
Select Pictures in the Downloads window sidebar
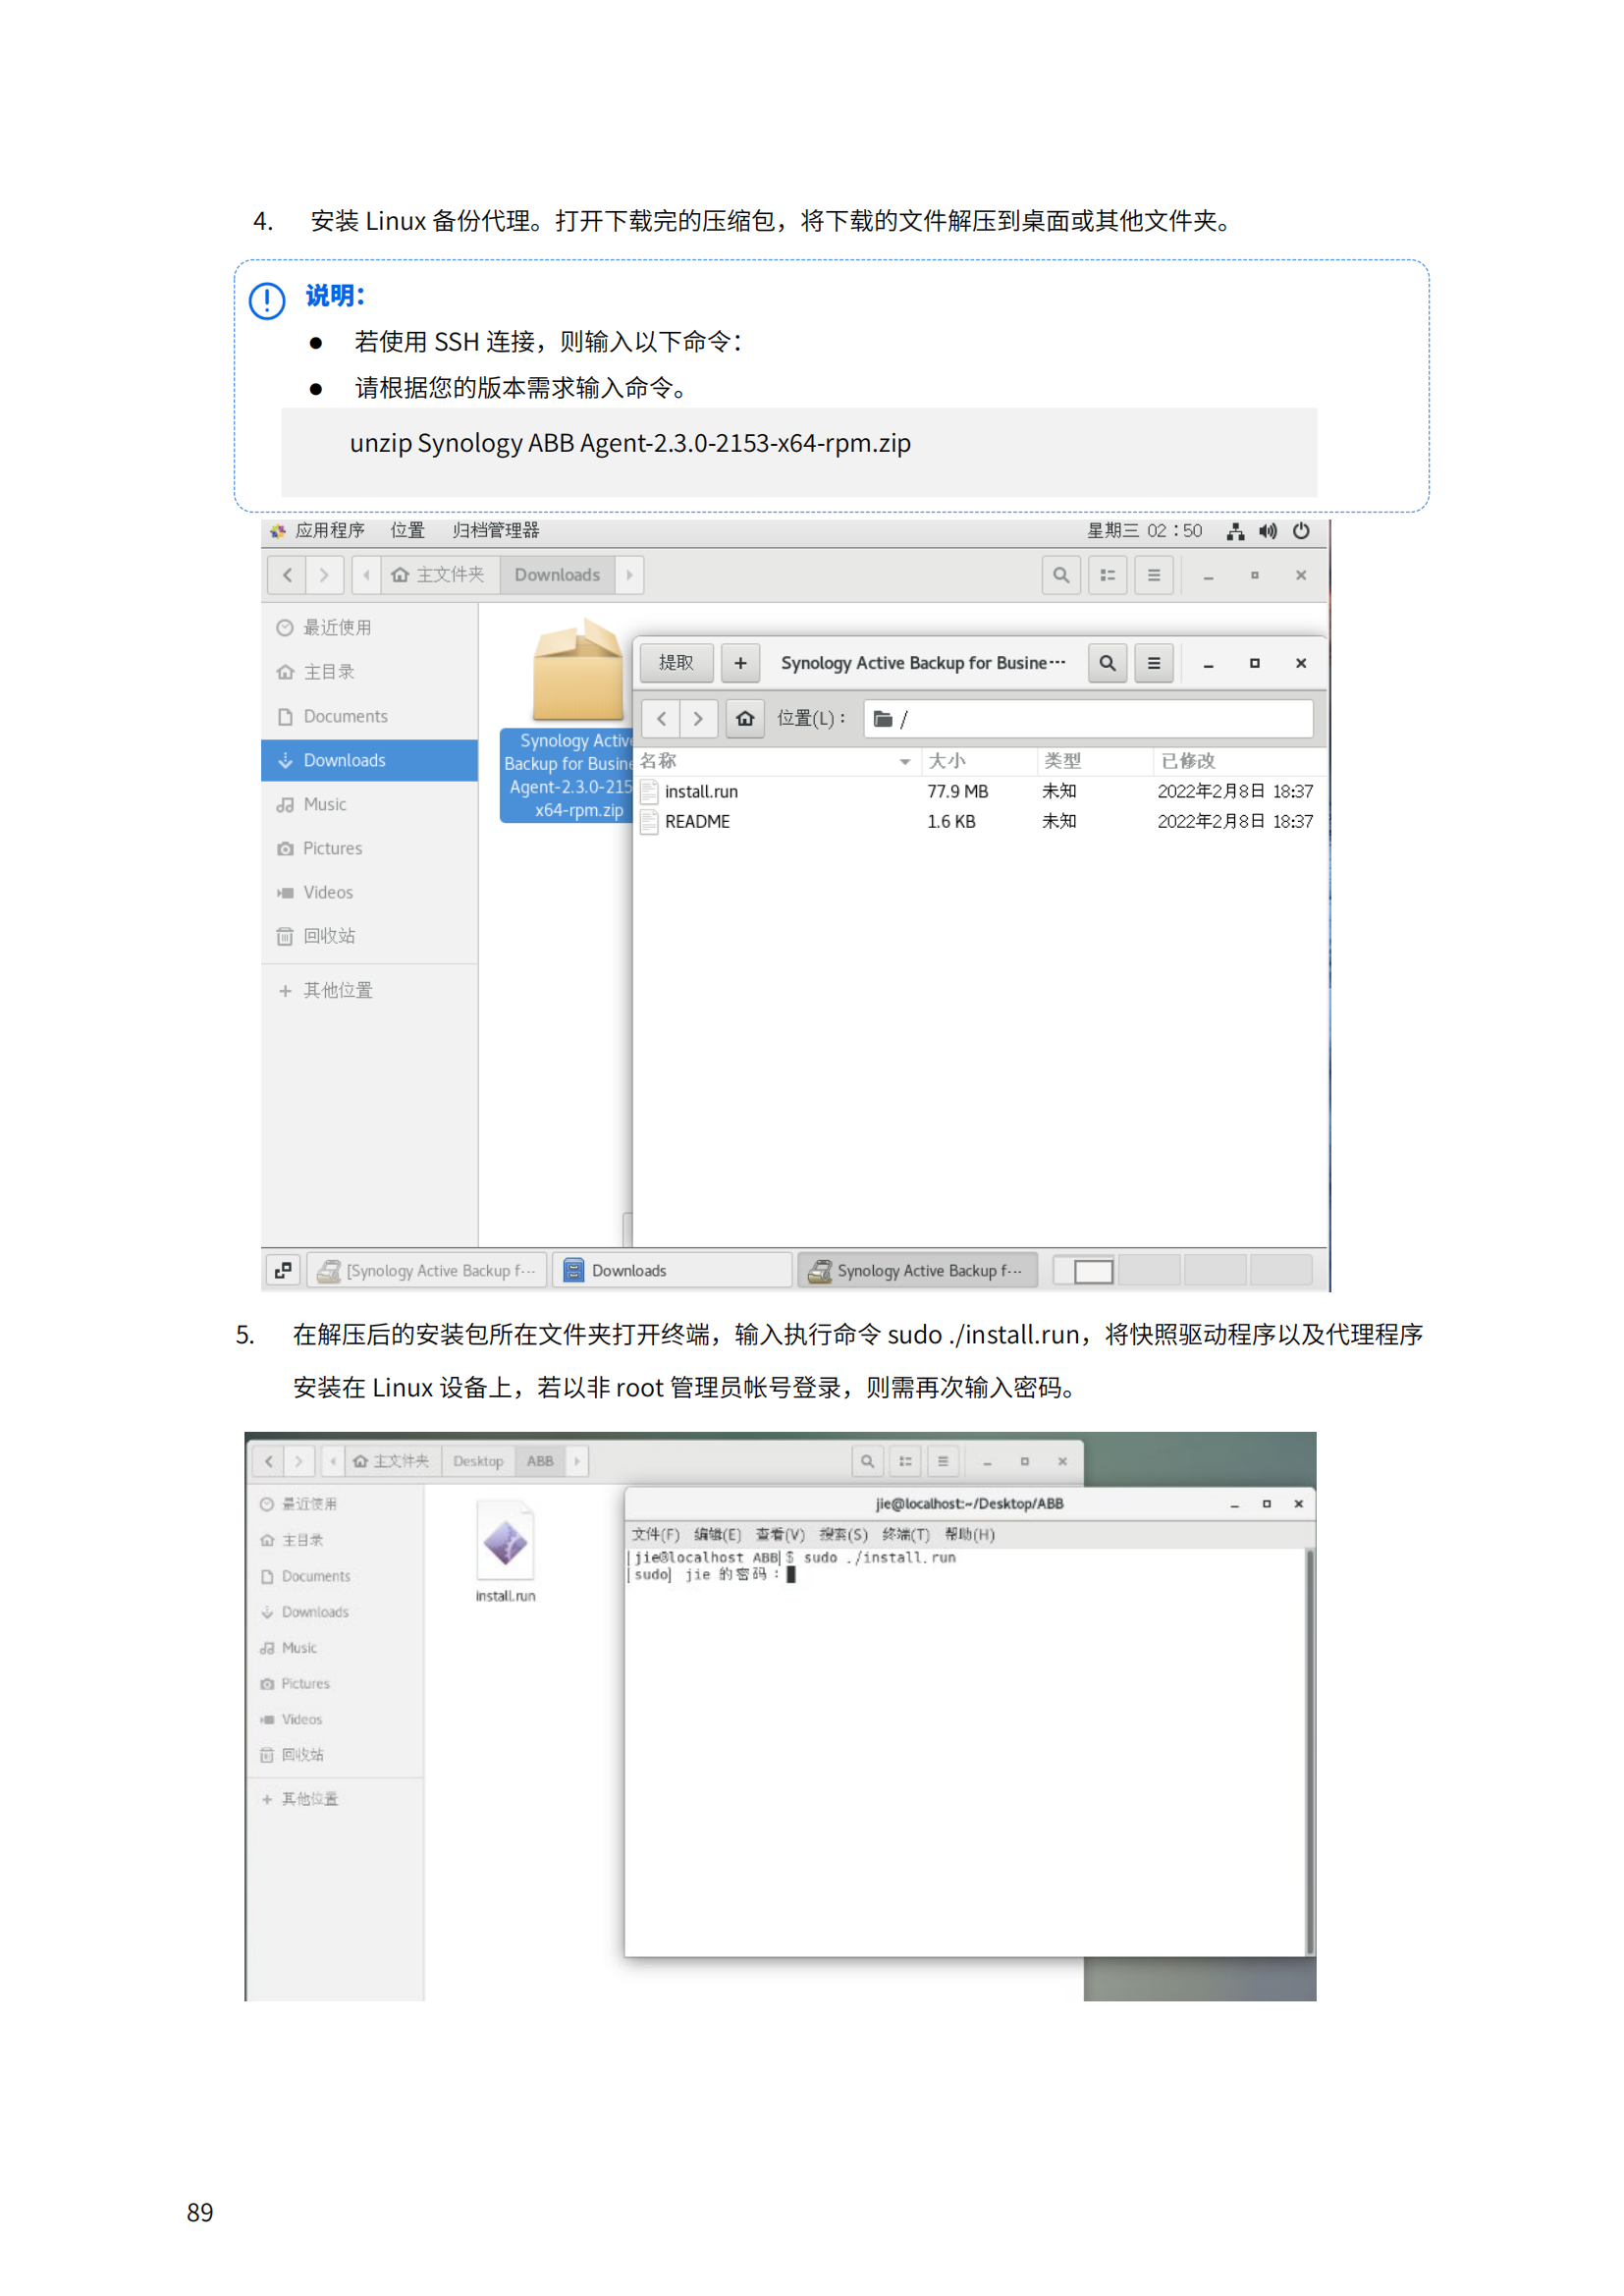click(x=369, y=848)
